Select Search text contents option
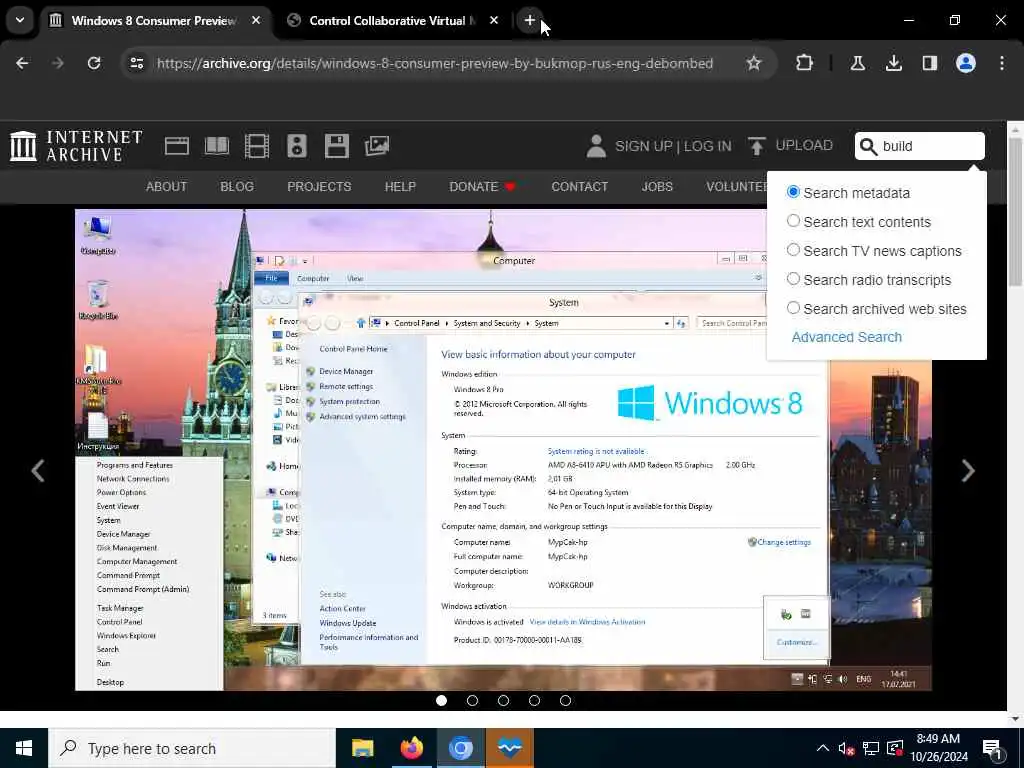This screenshot has height=768, width=1024. pos(793,221)
